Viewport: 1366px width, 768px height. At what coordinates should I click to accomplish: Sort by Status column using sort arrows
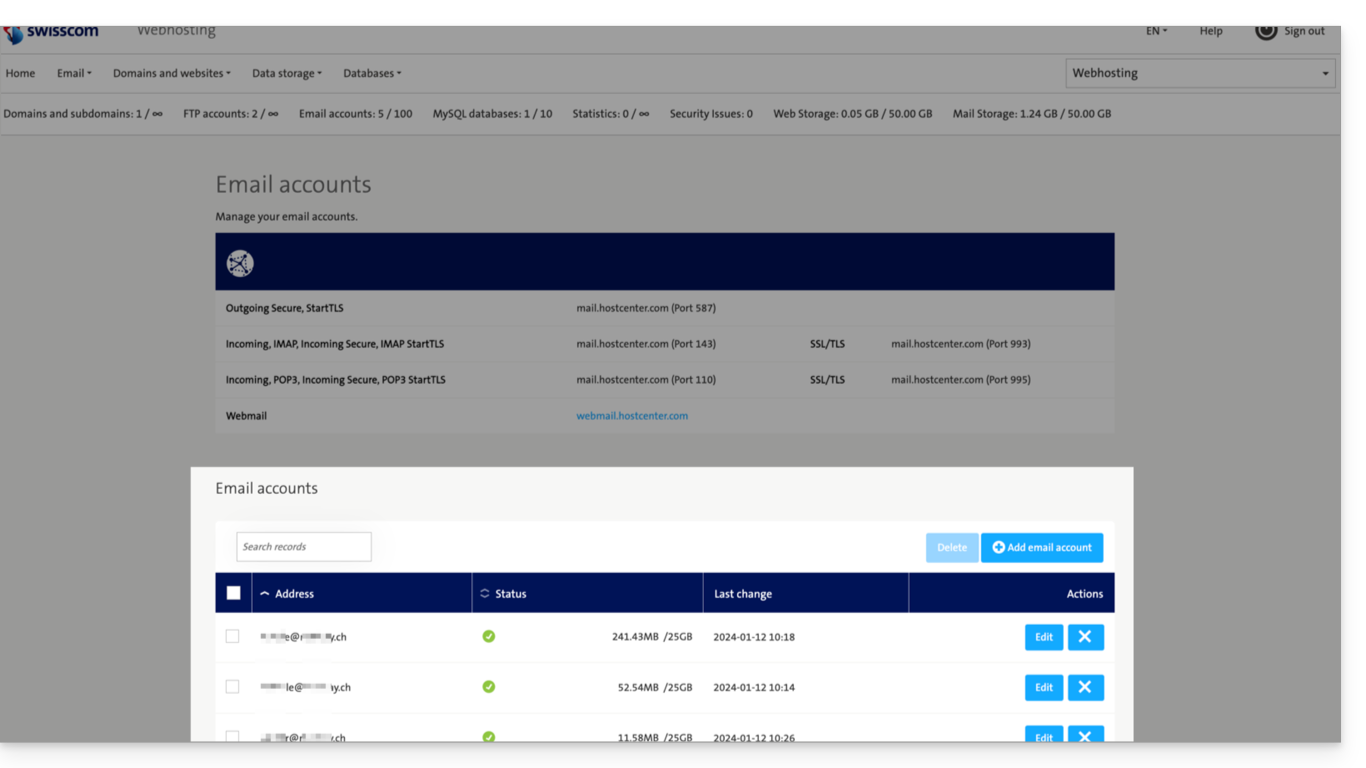(485, 593)
